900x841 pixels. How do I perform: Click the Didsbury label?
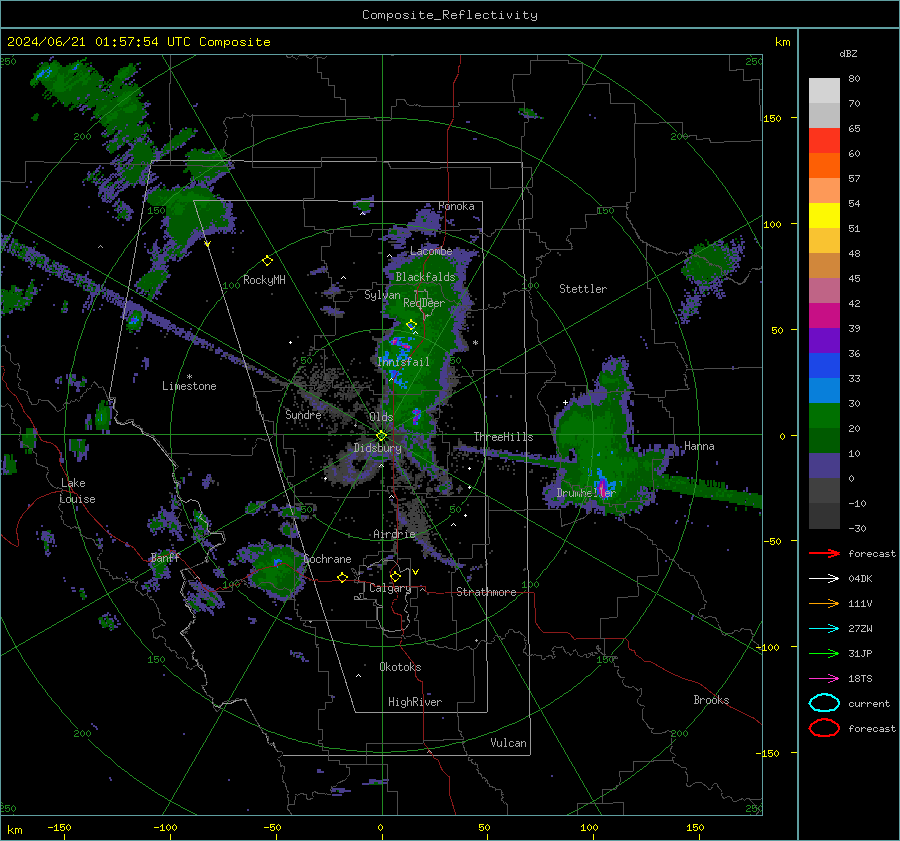[x=377, y=448]
